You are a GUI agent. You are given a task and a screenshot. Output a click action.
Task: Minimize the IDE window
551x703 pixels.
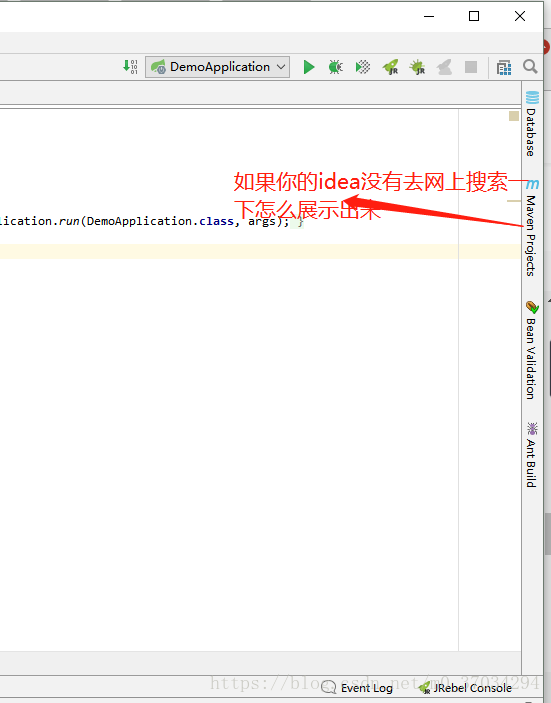(x=429, y=17)
